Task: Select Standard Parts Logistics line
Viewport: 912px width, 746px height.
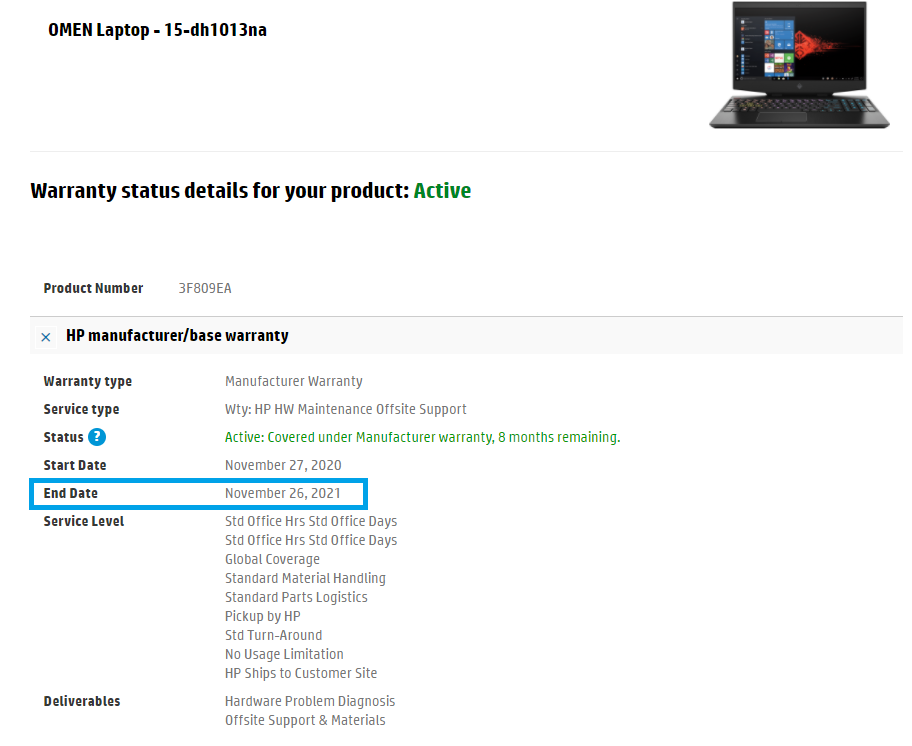Action: click(x=296, y=597)
